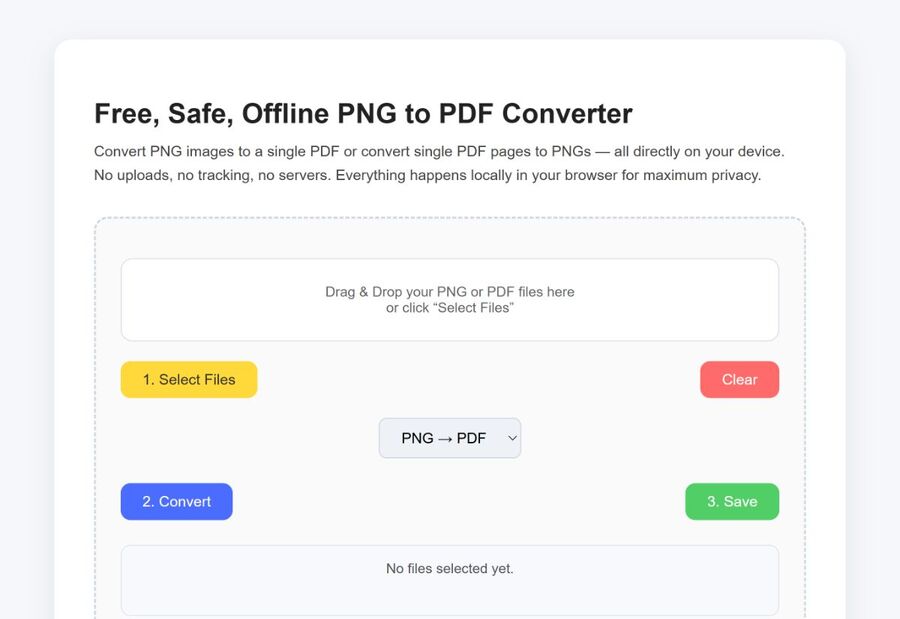Image resolution: width=900 pixels, height=619 pixels.
Task: Click "Drag & Drop your PNG or PDF files here" text
Action: [x=449, y=292]
